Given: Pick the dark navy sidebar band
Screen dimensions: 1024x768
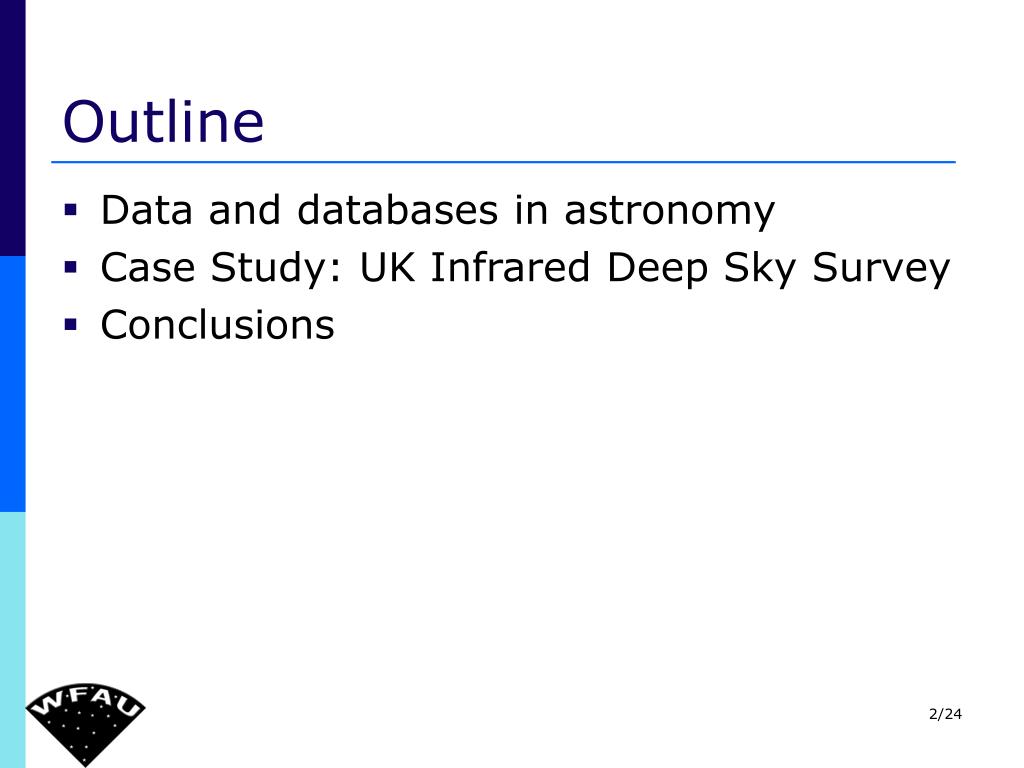Looking at the screenshot, I should (12, 128).
